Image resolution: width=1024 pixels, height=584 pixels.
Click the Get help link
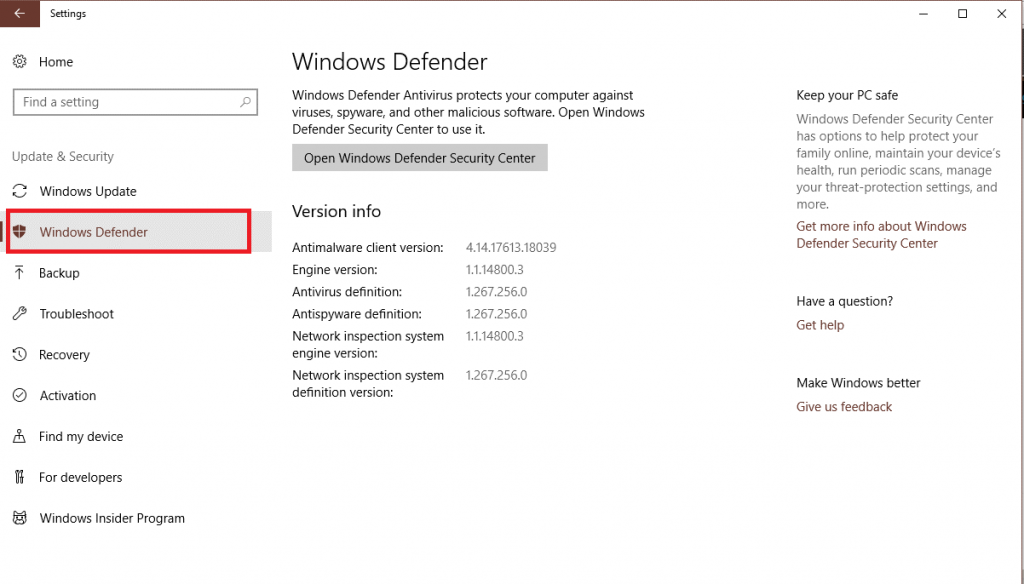[x=820, y=325]
